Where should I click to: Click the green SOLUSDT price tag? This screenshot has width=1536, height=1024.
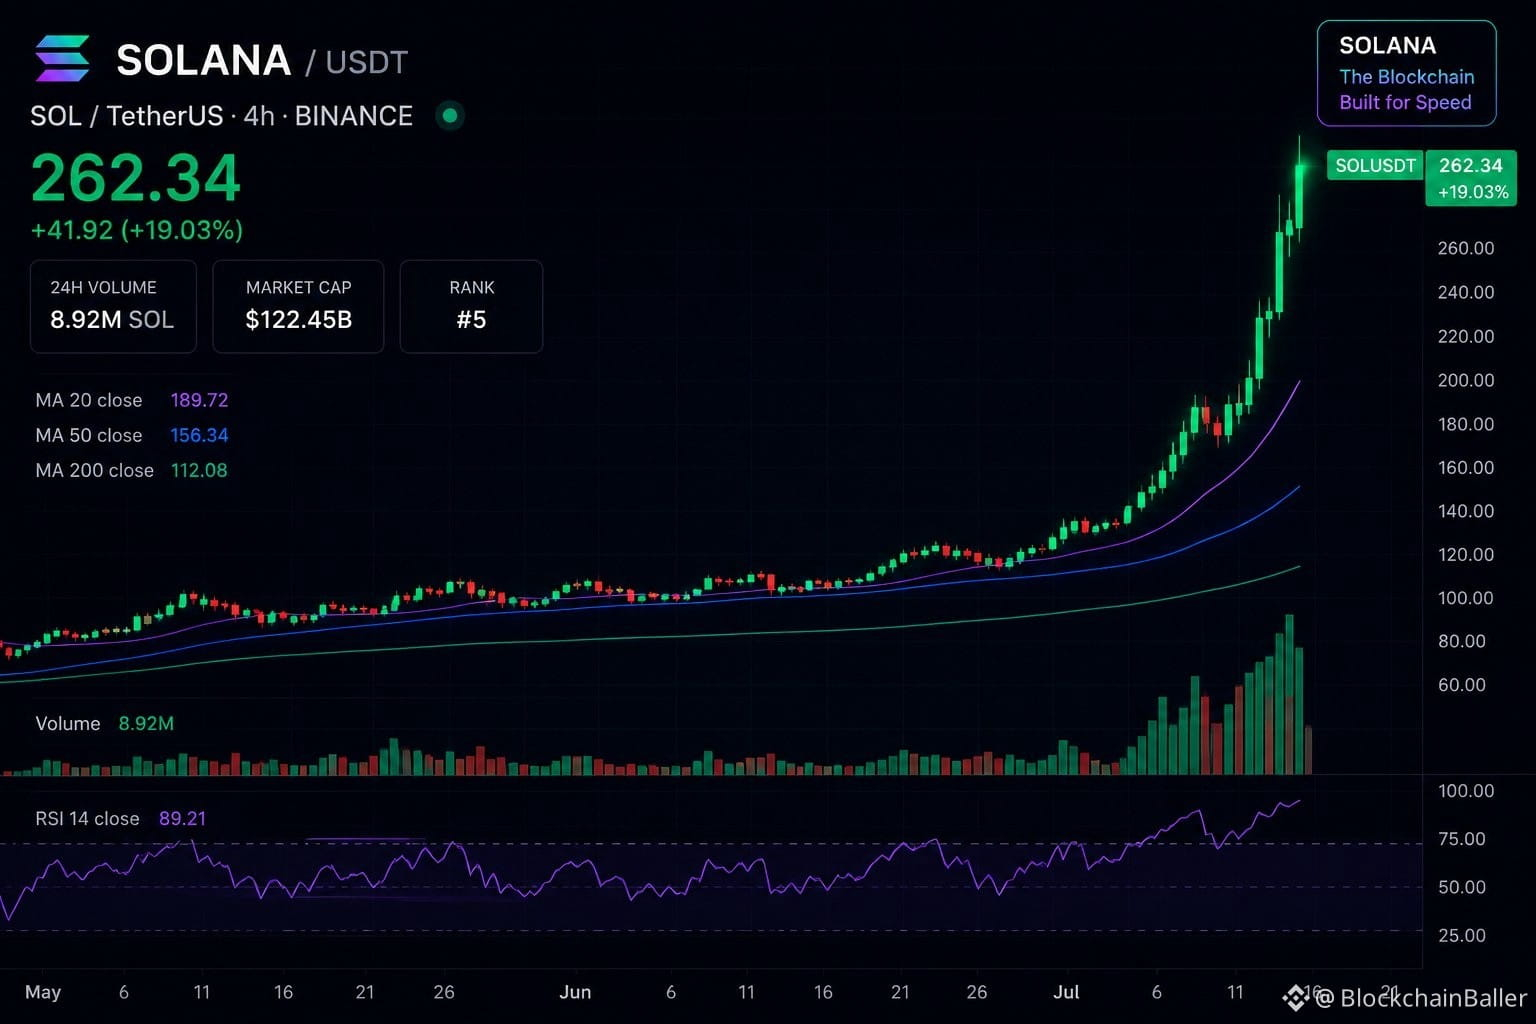point(1375,165)
